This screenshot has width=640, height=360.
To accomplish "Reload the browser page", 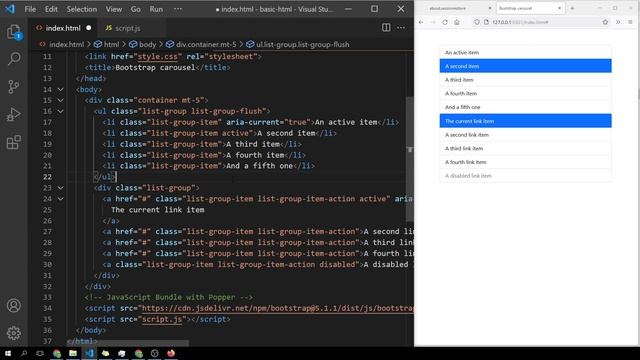I will 445,22.
